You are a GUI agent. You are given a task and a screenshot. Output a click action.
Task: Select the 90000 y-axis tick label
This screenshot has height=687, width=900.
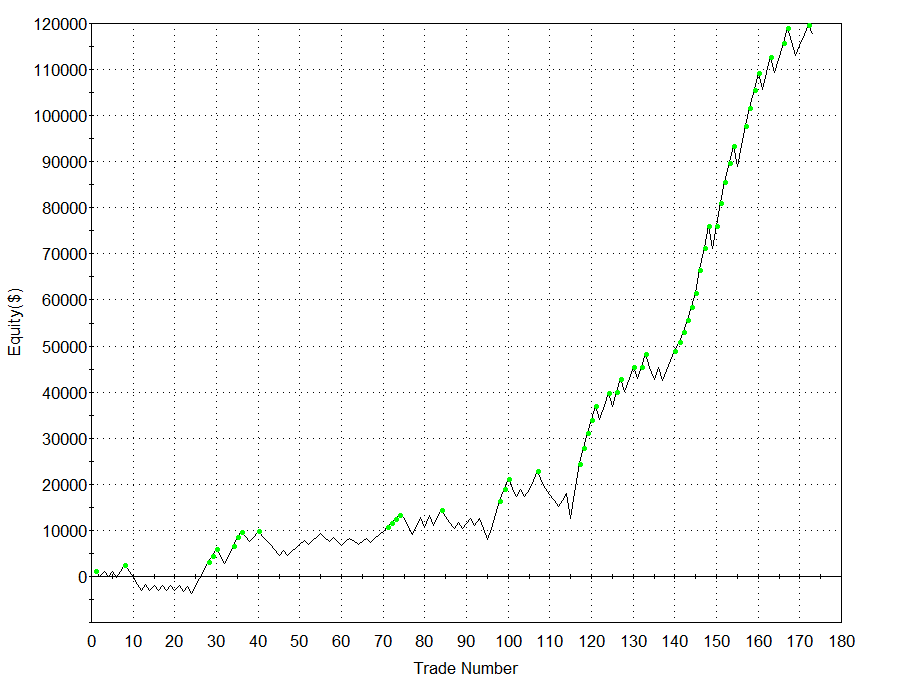pyautogui.click(x=57, y=162)
